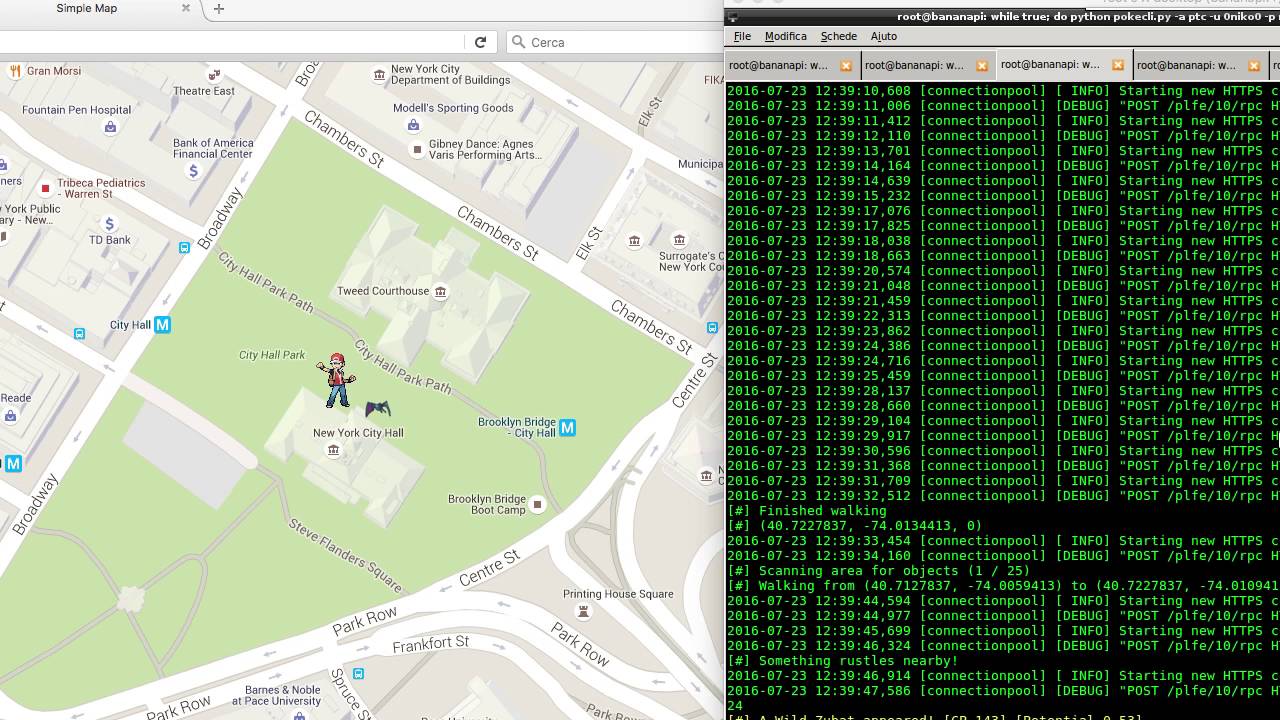Image resolution: width=1280 pixels, height=720 pixels.
Task: Close the Simple Map browser tab
Action: tap(186, 8)
